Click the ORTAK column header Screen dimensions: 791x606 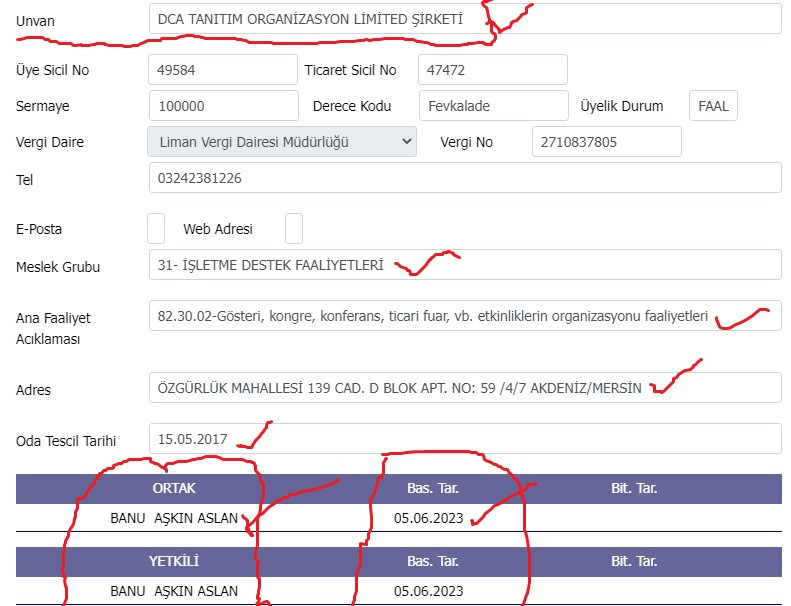pos(174,488)
